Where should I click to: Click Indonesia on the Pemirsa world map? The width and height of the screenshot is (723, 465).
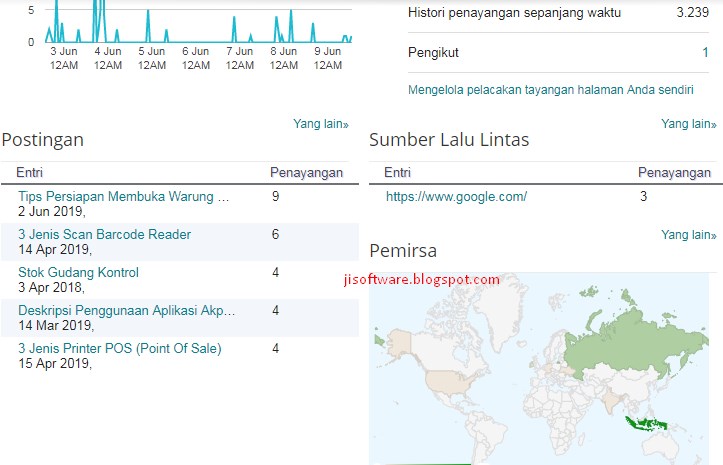pyautogui.click(x=646, y=423)
